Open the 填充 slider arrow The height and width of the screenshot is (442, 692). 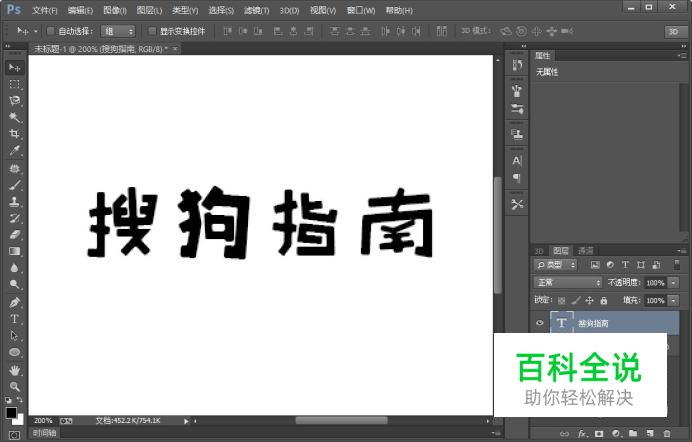click(x=673, y=300)
